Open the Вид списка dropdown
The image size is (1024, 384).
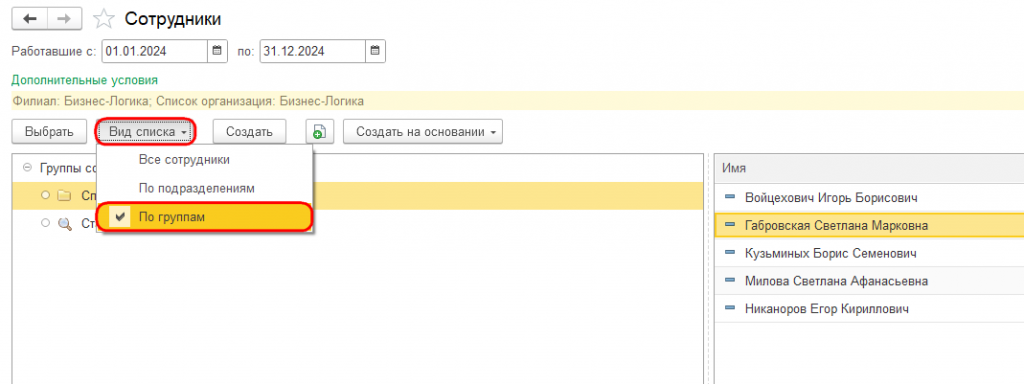[x=146, y=132]
